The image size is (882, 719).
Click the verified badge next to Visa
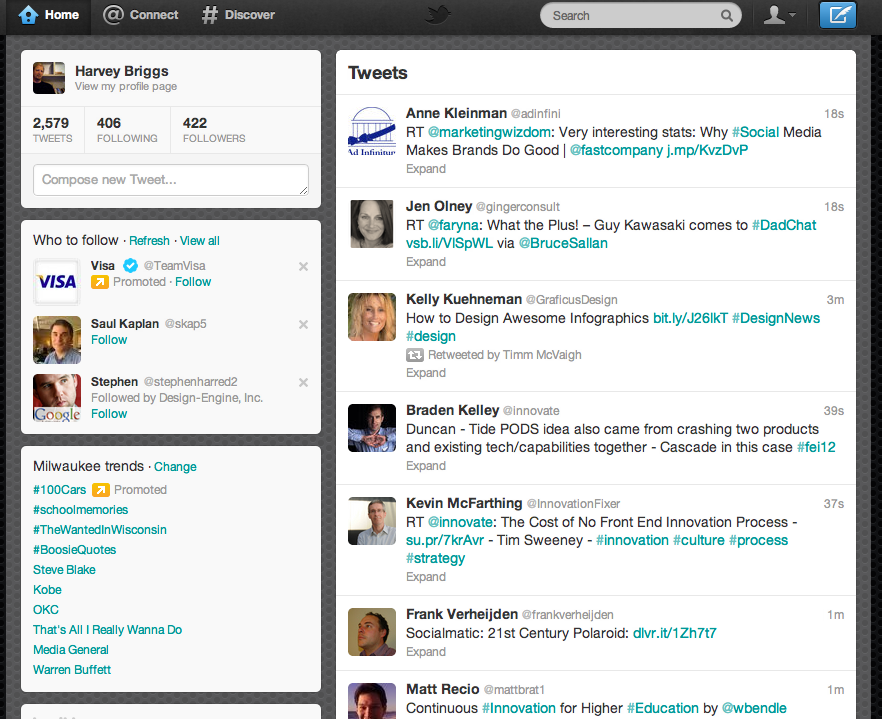click(130, 266)
